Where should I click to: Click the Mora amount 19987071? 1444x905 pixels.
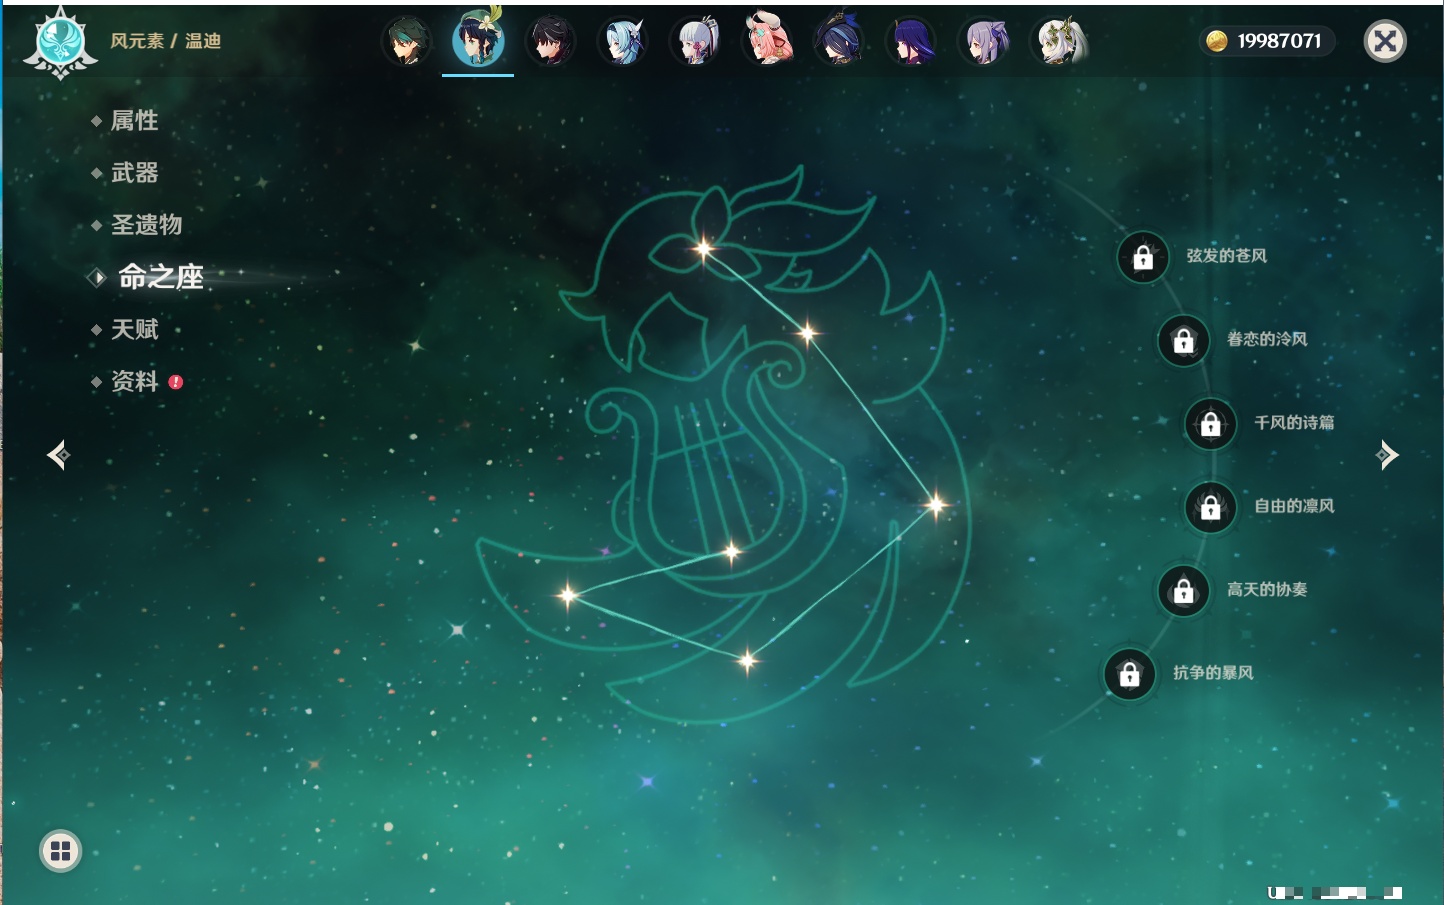click(x=1279, y=41)
